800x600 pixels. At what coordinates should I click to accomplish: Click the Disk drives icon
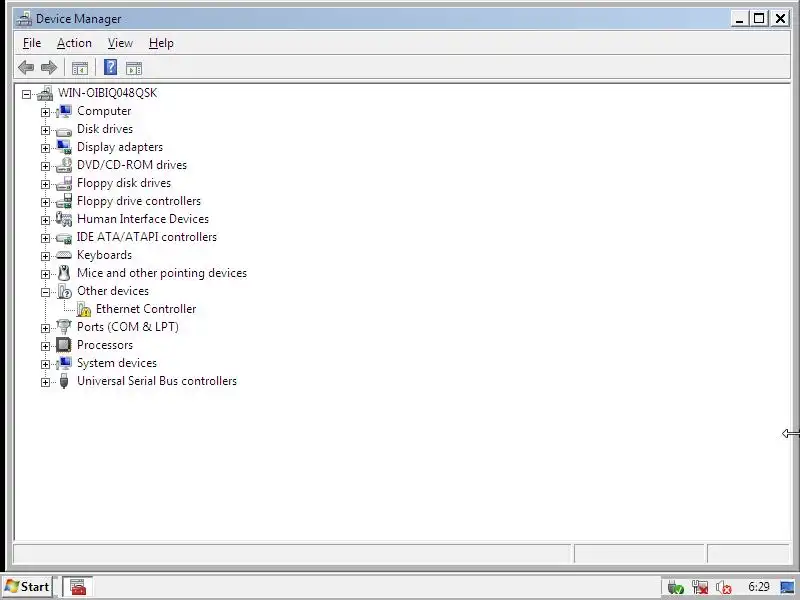(x=64, y=132)
